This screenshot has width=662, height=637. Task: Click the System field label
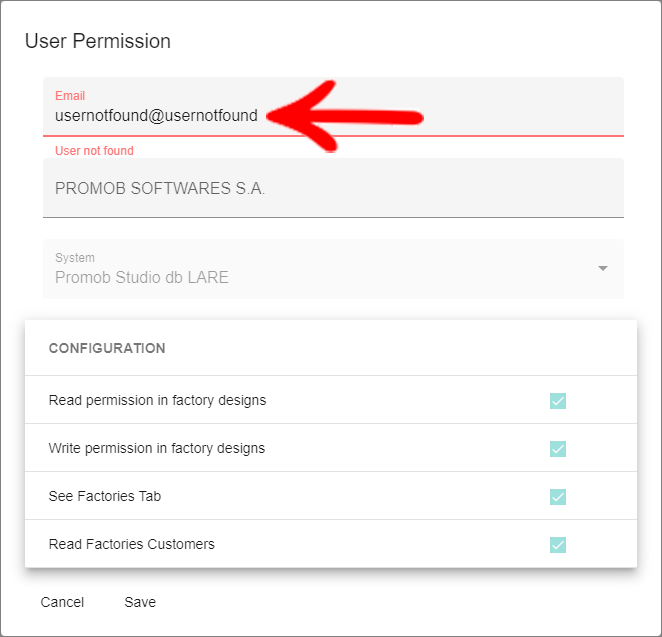pyautogui.click(x=75, y=258)
